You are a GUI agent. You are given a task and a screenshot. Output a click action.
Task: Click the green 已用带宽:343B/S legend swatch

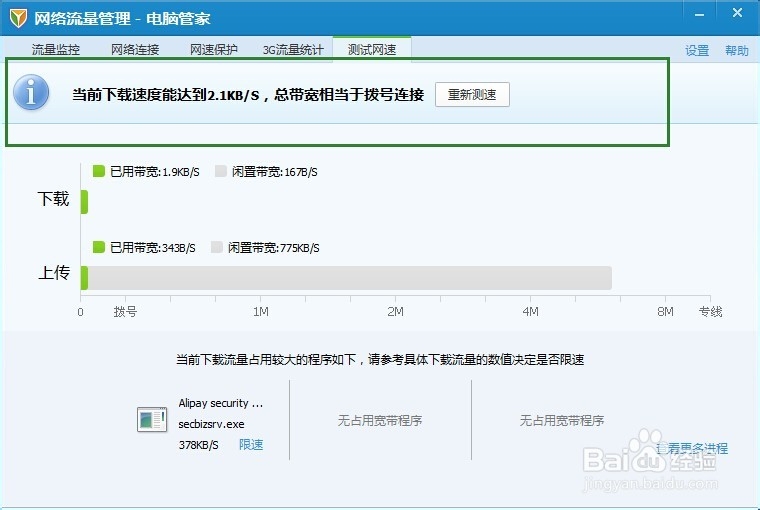[99, 247]
